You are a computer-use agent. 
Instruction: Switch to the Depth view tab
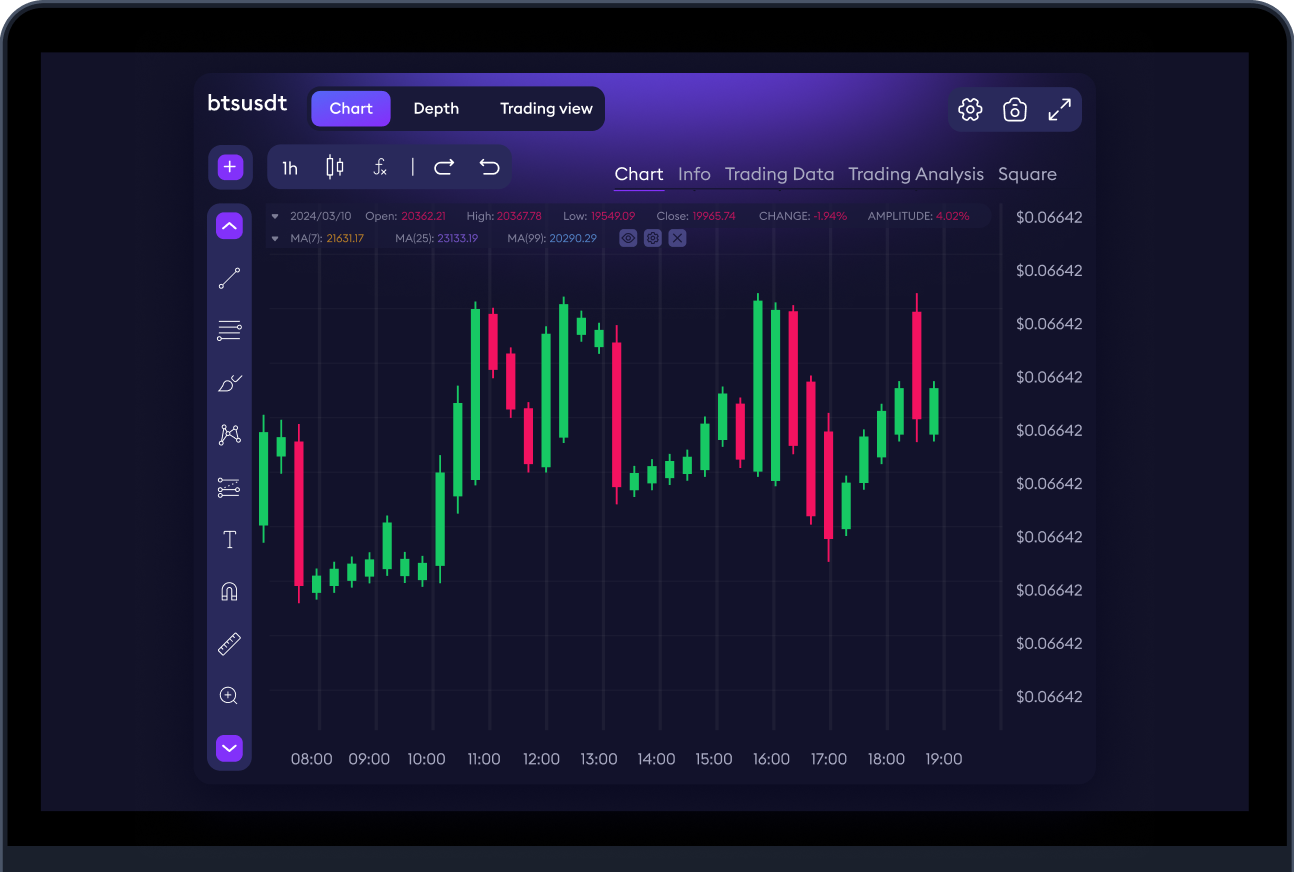click(x=436, y=109)
